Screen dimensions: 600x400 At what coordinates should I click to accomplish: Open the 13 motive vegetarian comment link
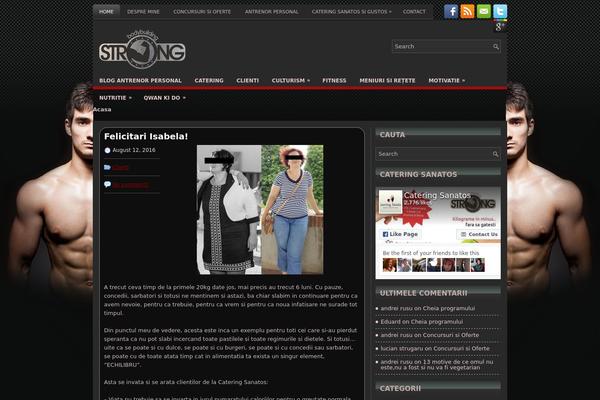pos(437,365)
